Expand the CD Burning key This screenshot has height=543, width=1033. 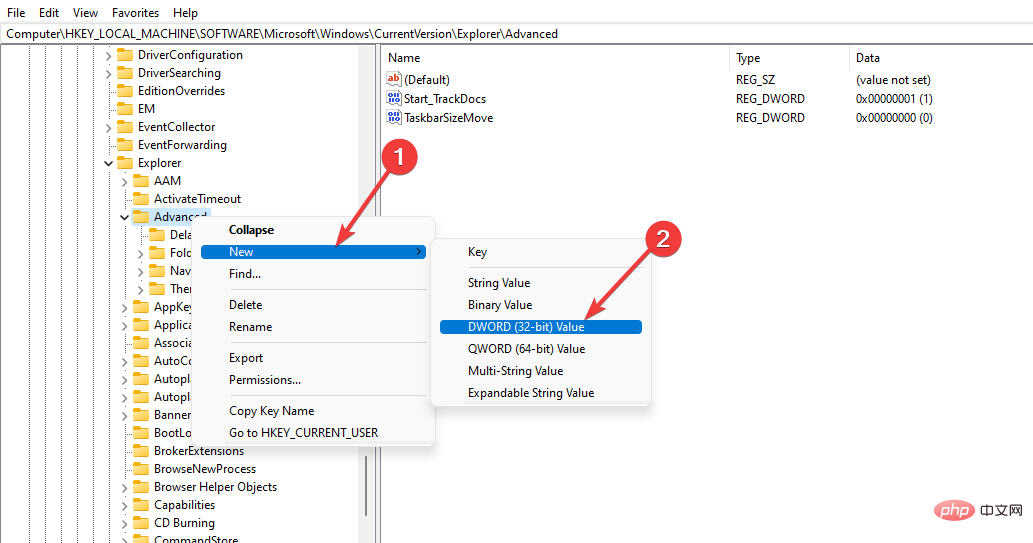click(125, 524)
